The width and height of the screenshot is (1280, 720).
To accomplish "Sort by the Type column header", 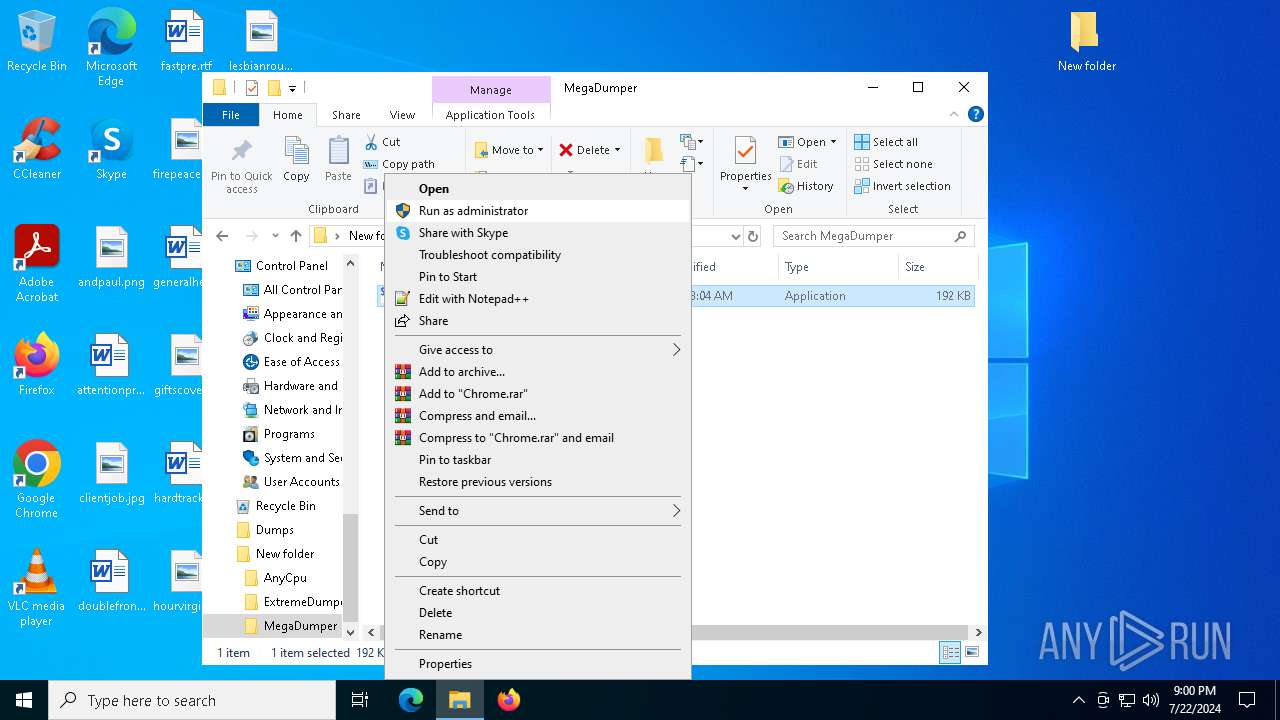I will [838, 267].
